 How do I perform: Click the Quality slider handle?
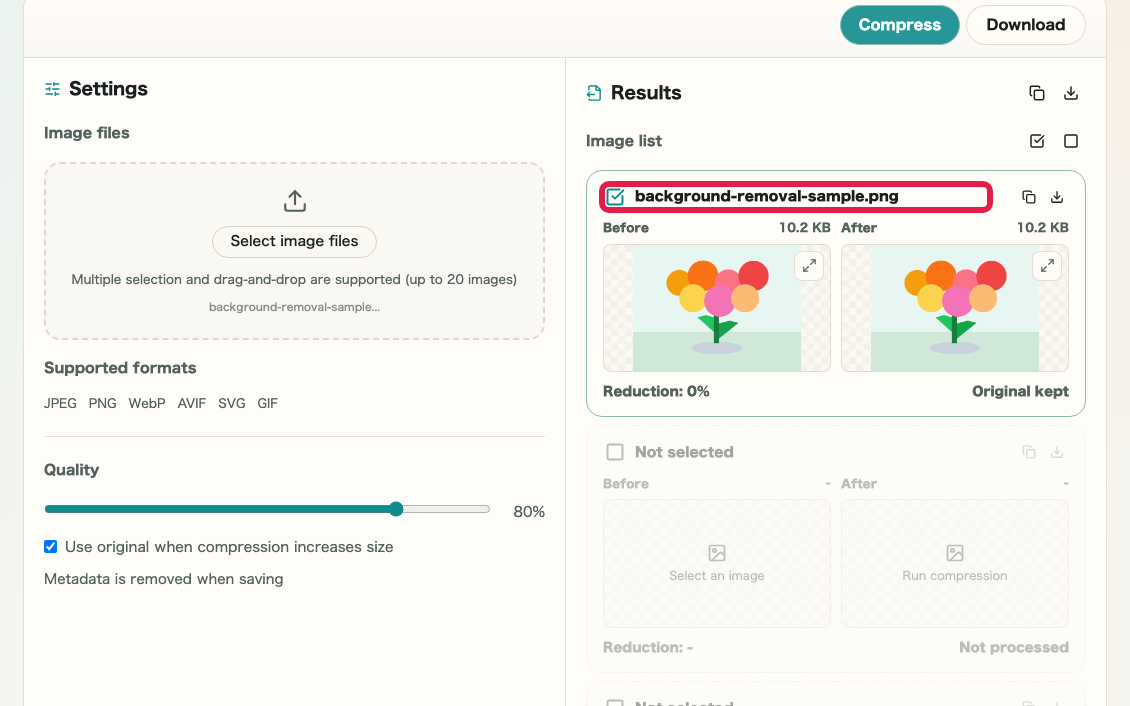coord(396,509)
